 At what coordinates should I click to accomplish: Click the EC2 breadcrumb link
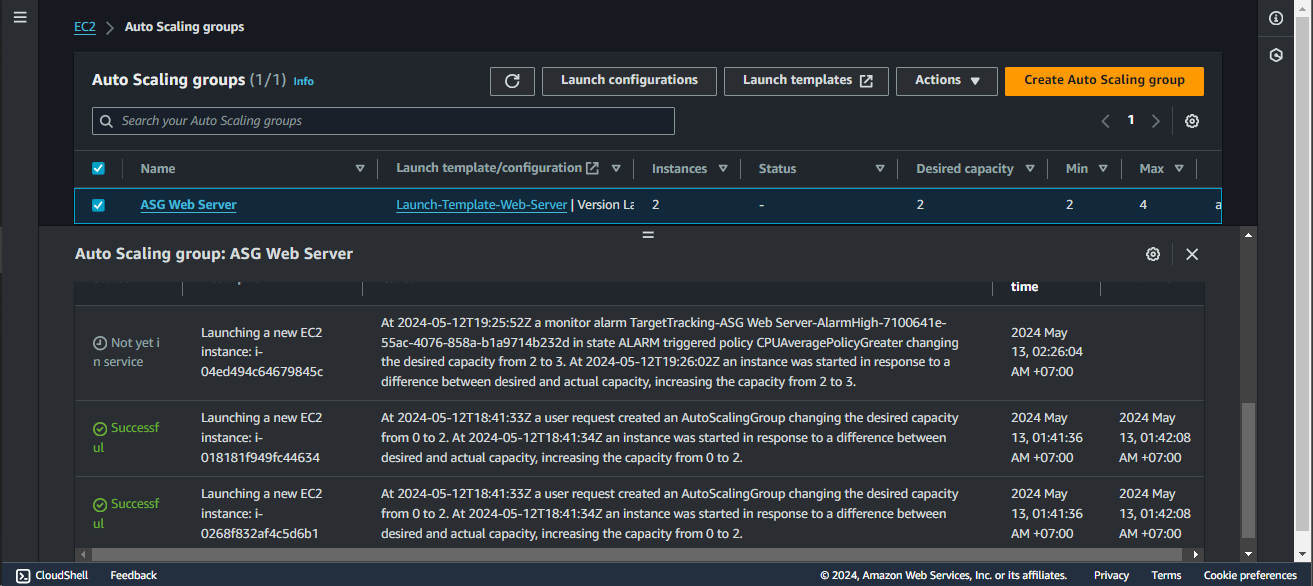85,27
